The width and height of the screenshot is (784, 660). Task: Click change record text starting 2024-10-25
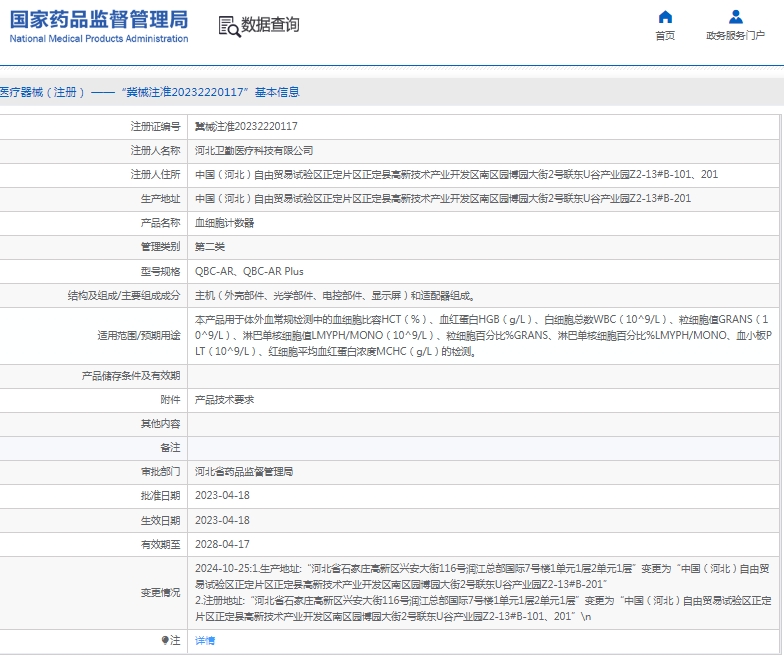pos(483,592)
